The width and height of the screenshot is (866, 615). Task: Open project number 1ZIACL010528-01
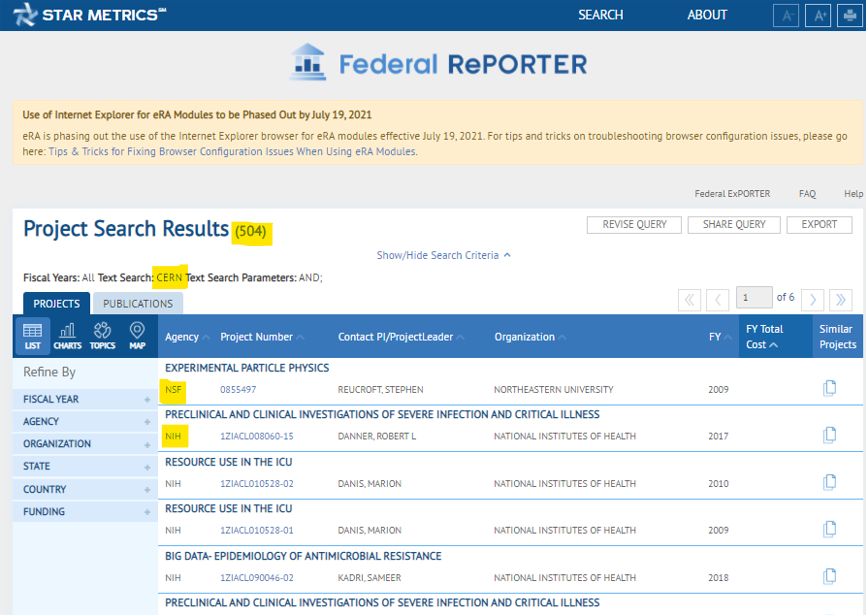point(257,531)
